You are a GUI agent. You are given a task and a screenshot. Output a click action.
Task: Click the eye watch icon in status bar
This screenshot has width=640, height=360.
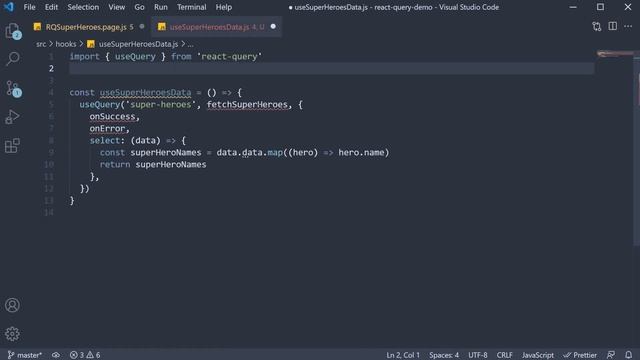coord(56,355)
